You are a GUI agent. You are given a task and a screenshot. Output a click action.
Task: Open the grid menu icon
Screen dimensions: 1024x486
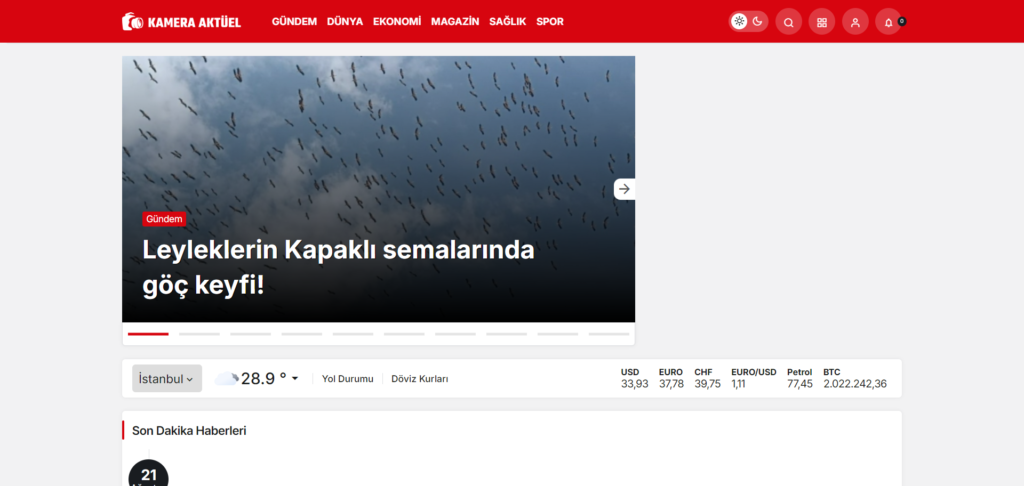point(821,22)
